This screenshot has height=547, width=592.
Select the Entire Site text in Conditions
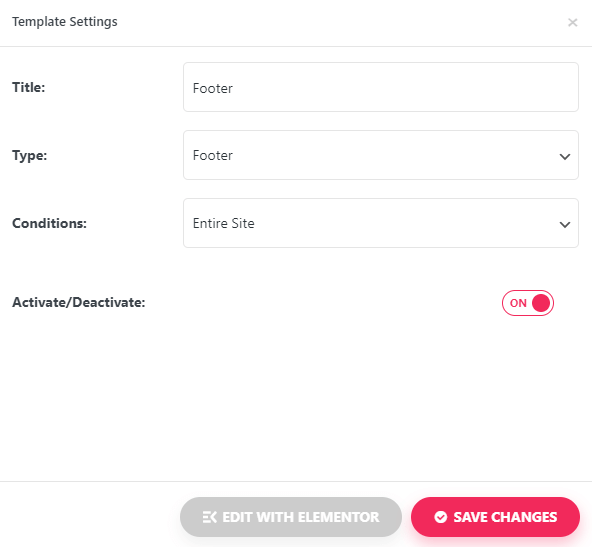tap(224, 223)
